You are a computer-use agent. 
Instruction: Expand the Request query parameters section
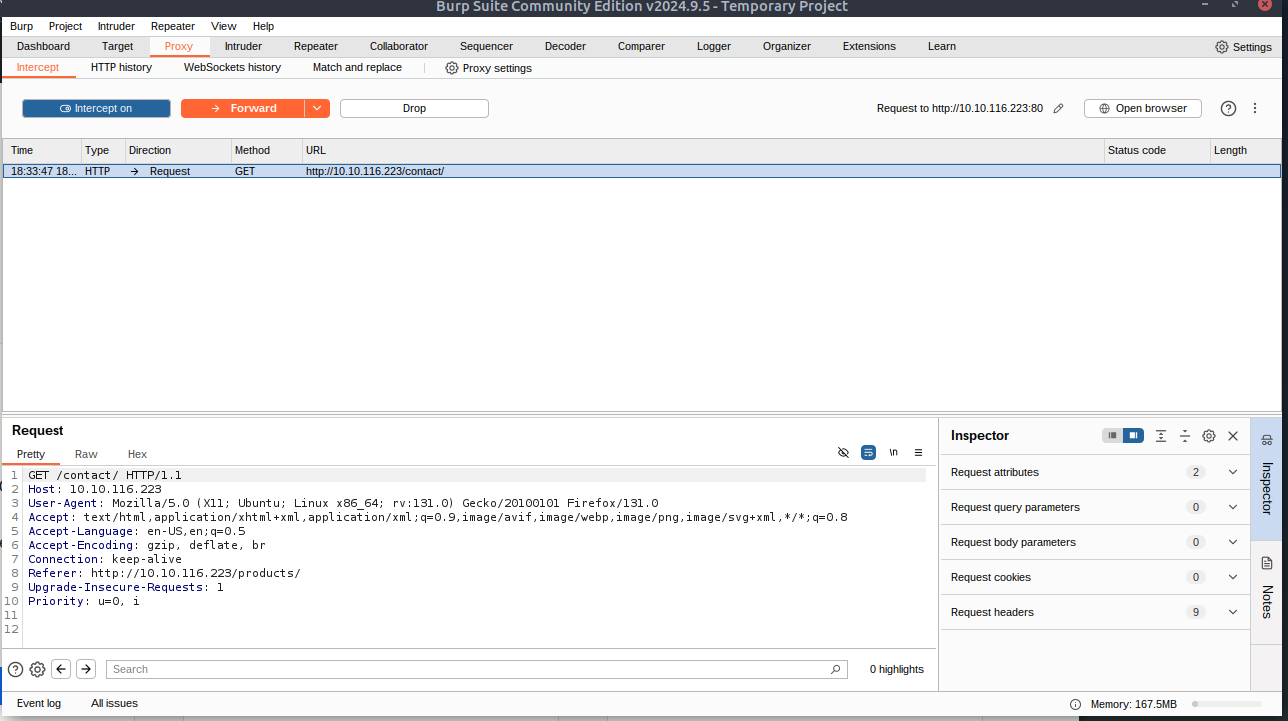1095,507
